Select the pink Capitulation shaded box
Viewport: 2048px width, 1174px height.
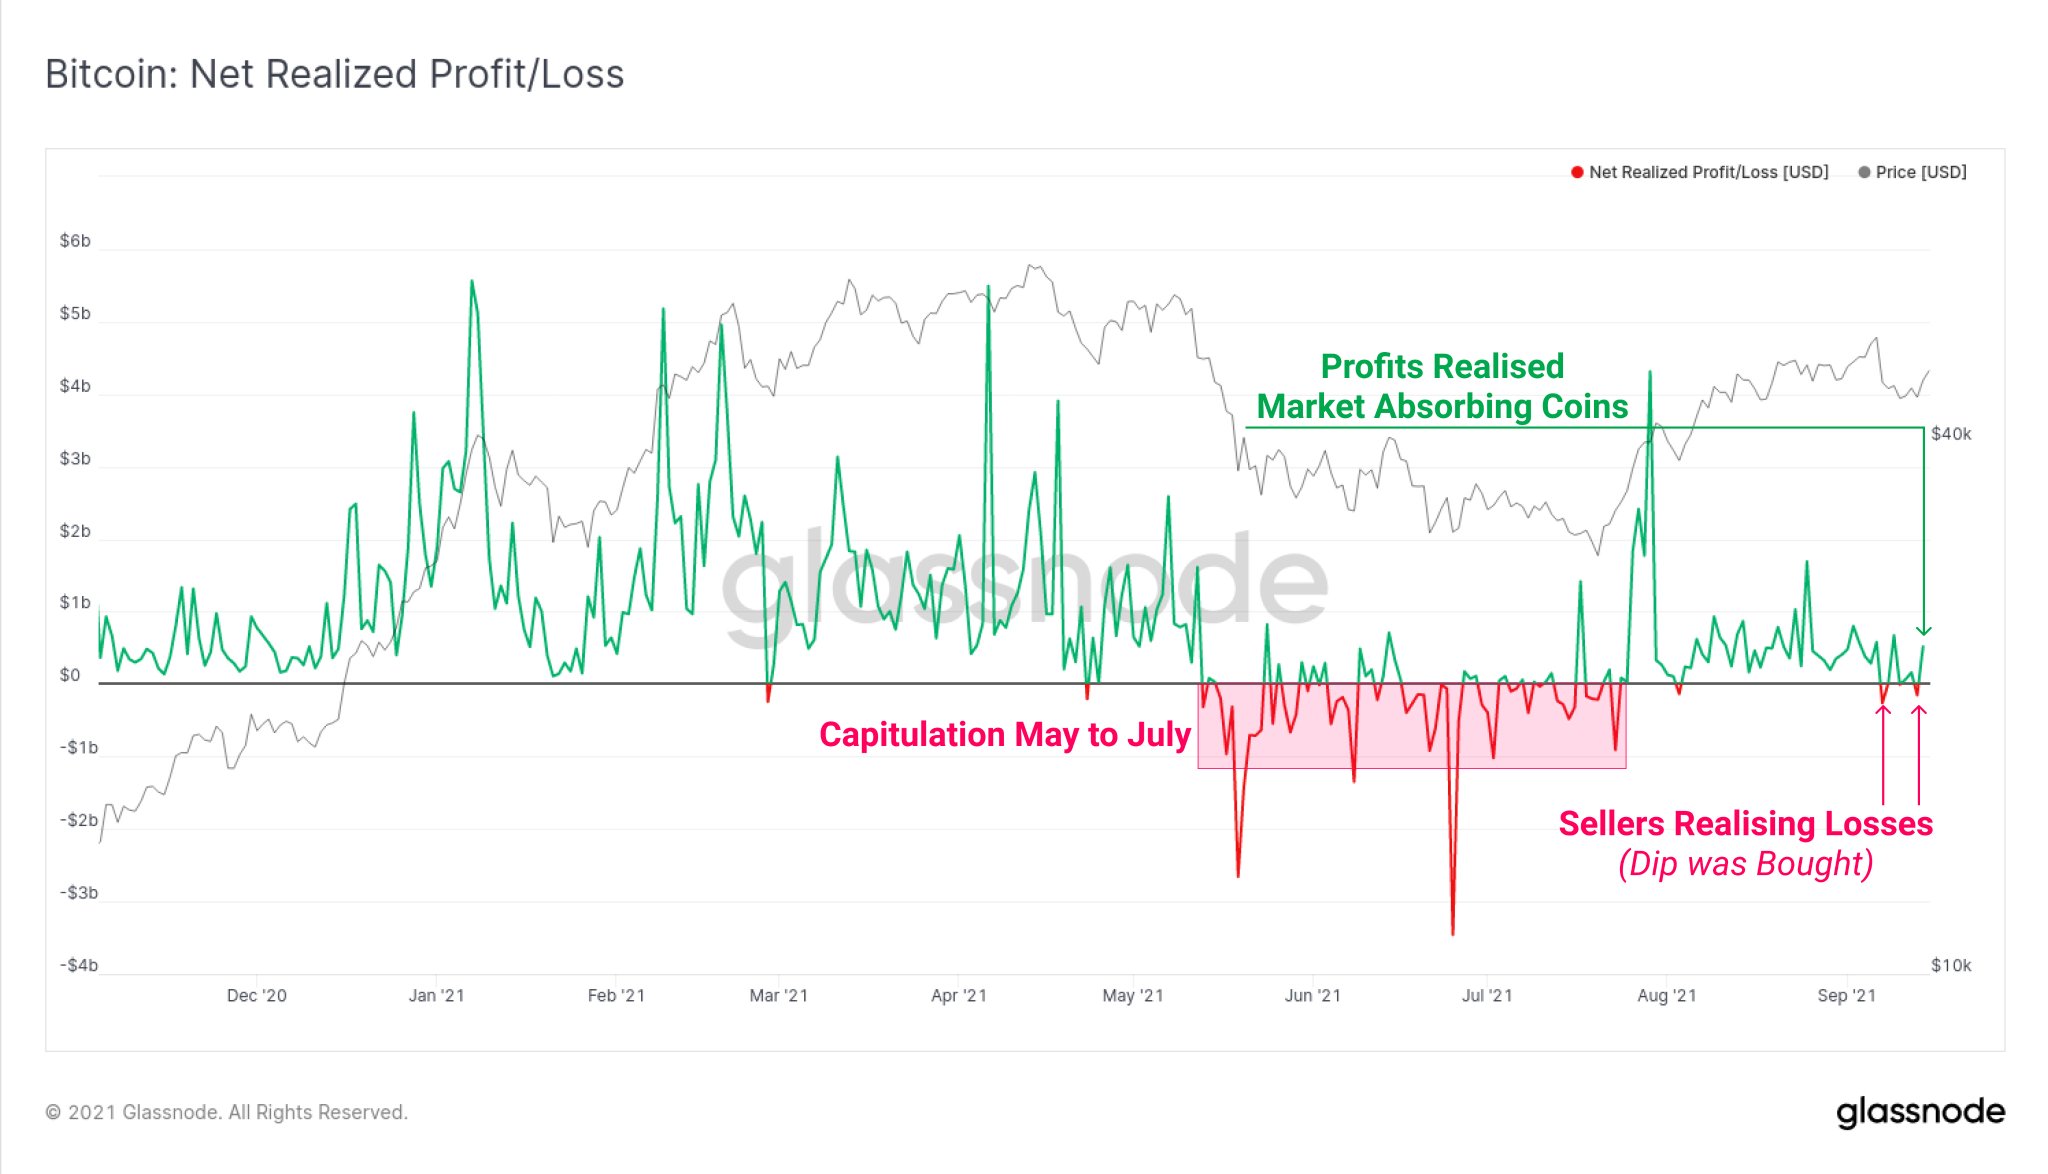pyautogui.click(x=1412, y=726)
